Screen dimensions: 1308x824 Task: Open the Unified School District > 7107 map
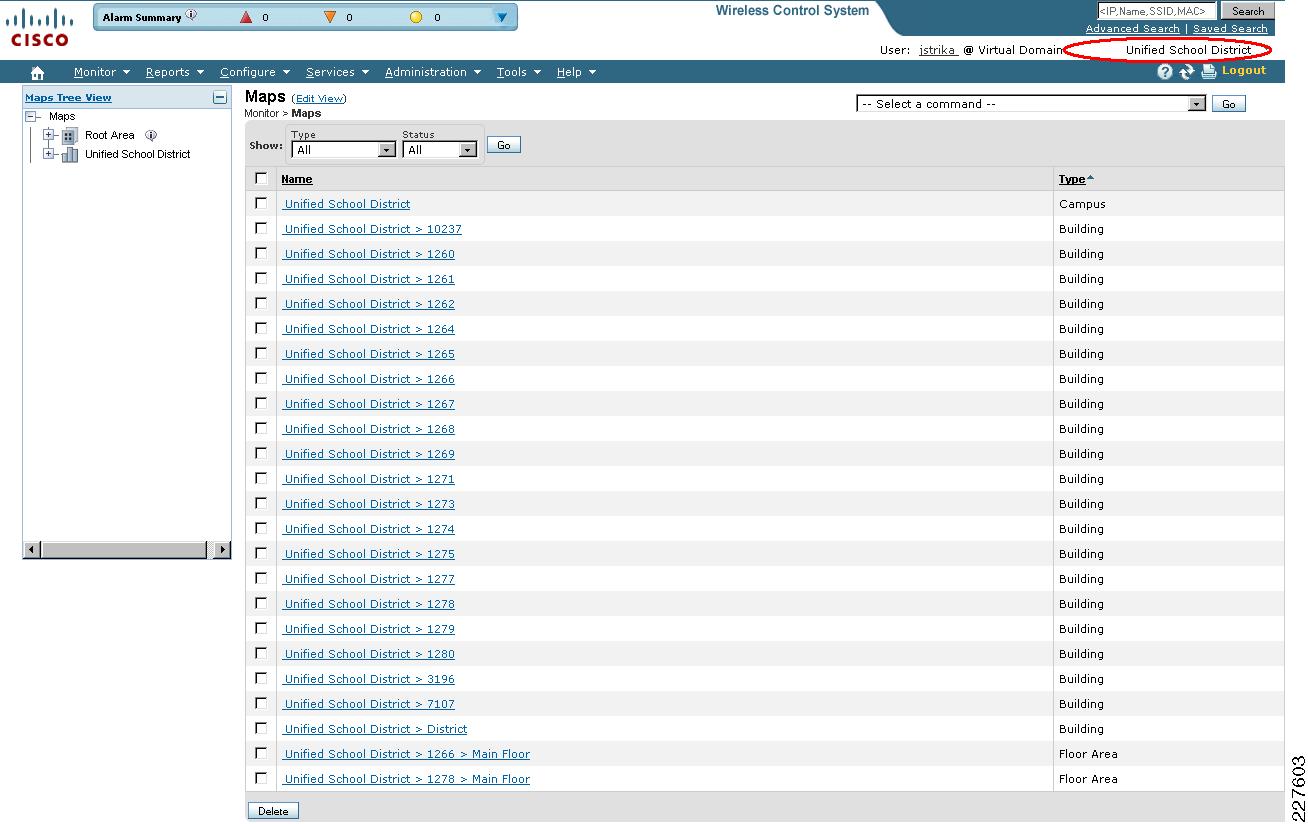point(369,704)
